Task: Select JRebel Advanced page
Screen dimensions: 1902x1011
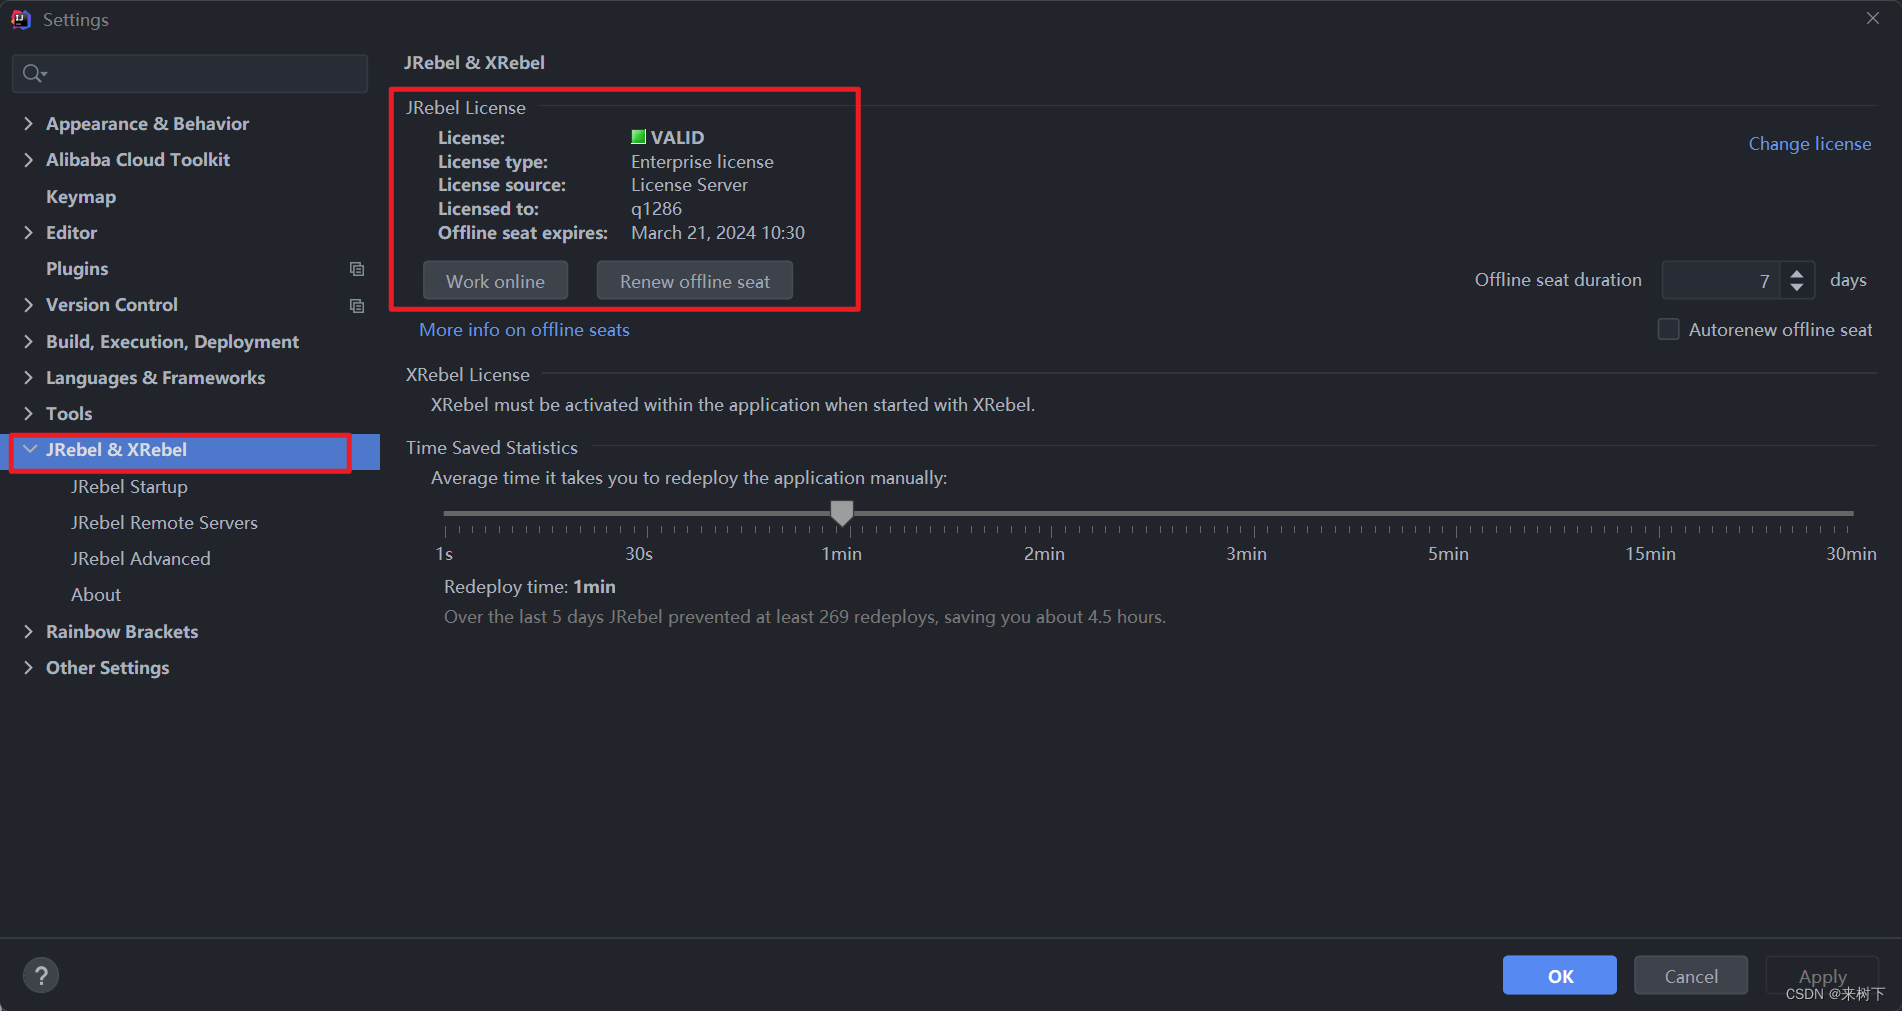Action: (x=141, y=559)
